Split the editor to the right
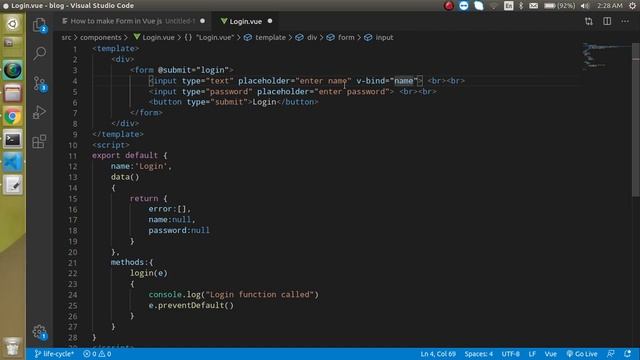Viewport: 640px width, 360px height. [607, 21]
